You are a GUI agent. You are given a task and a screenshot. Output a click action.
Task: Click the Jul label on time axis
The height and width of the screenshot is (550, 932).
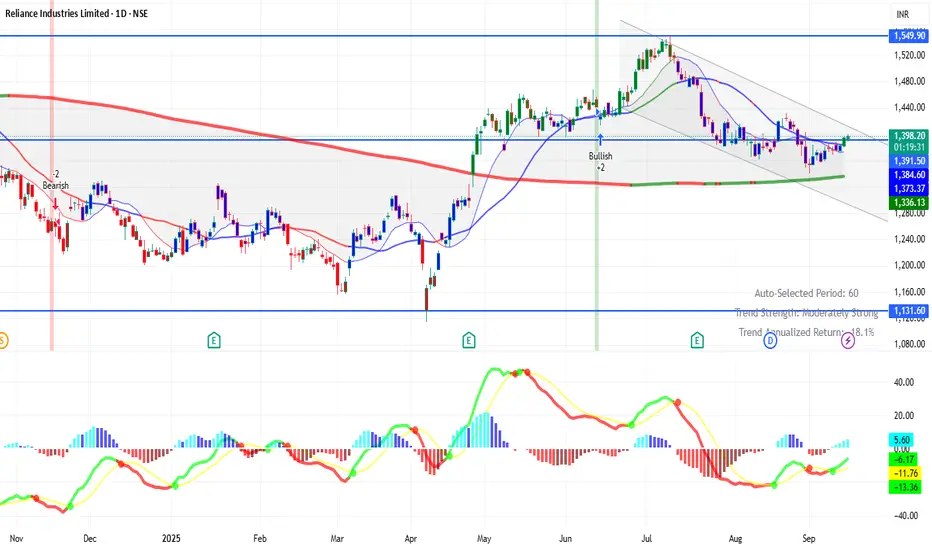[x=647, y=539]
